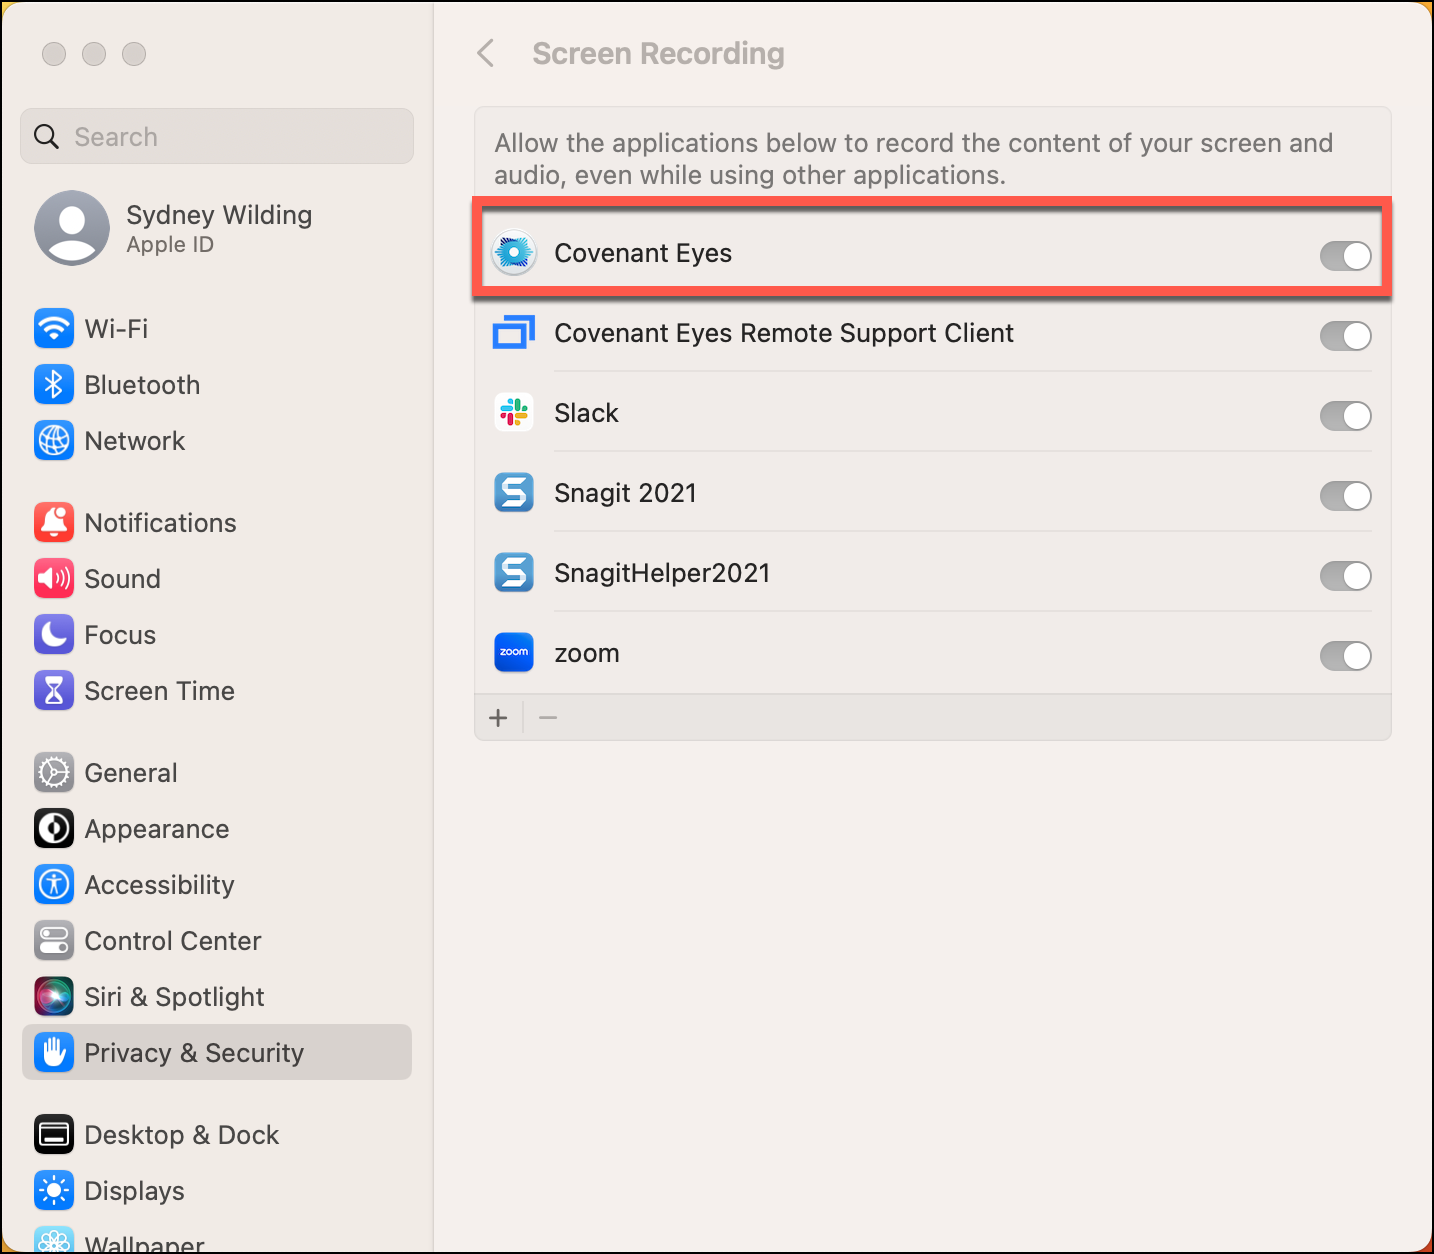
Task: Open the Control Center icon
Action: (54, 940)
